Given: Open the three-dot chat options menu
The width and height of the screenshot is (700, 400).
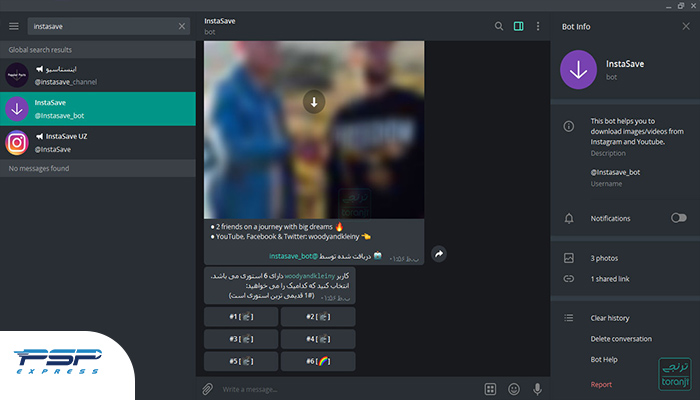Looking at the screenshot, I should (x=538, y=26).
